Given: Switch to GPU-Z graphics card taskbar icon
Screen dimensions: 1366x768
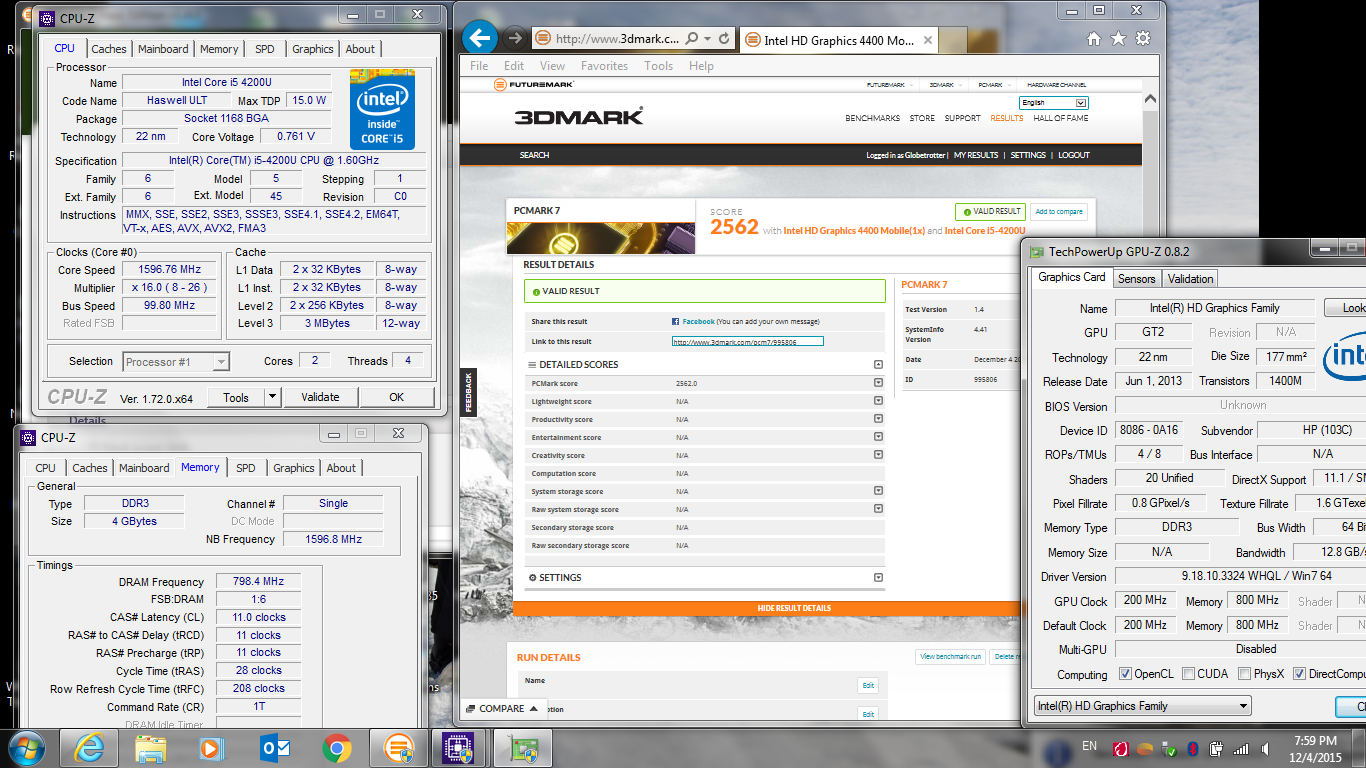Looking at the screenshot, I should pyautogui.click(x=523, y=748).
